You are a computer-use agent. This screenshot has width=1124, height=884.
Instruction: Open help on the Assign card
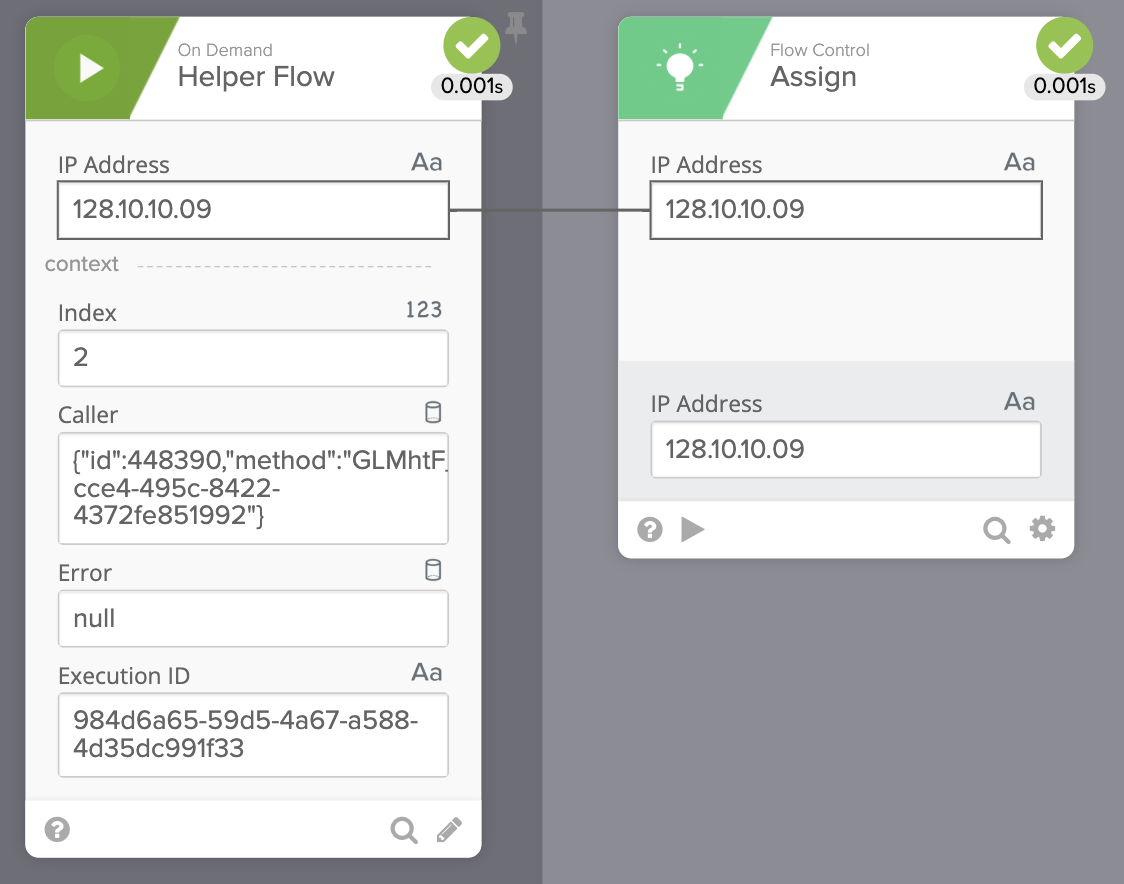(650, 529)
